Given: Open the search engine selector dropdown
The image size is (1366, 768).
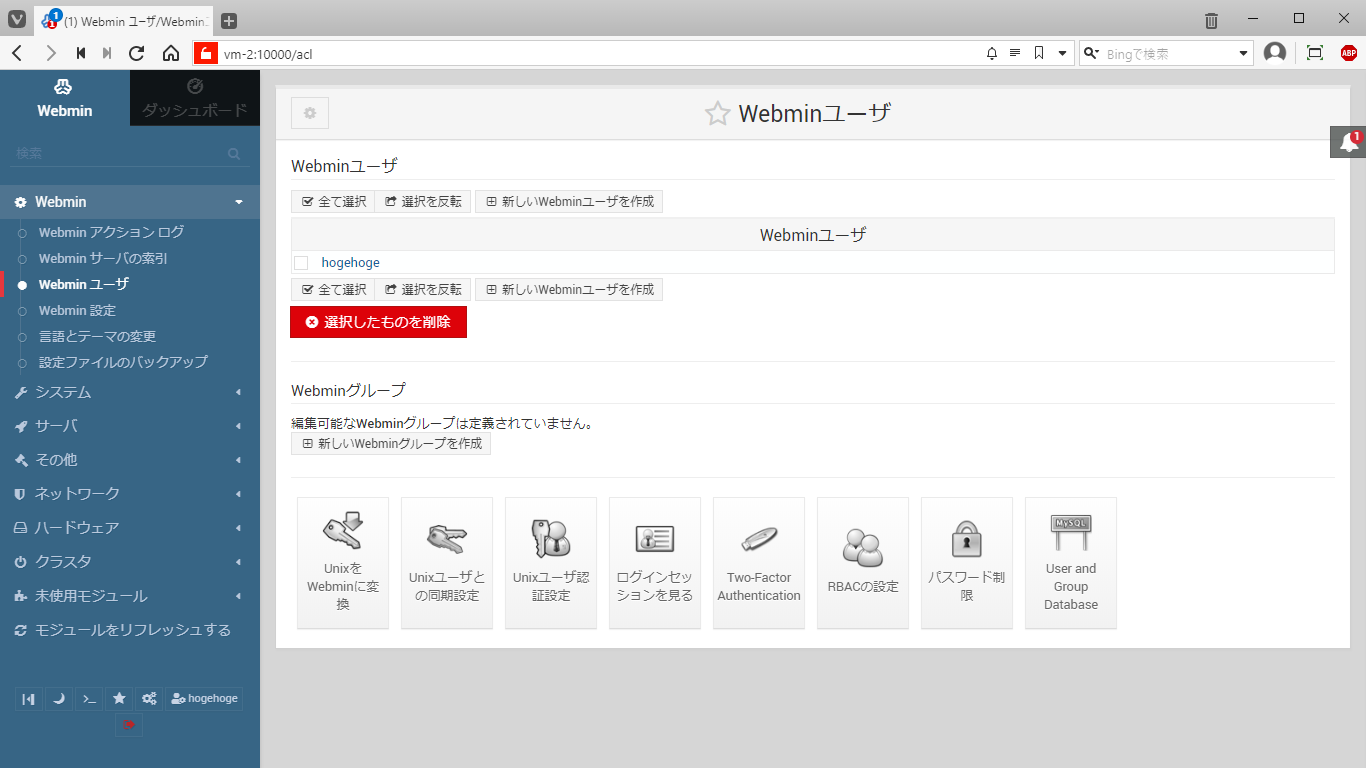Looking at the screenshot, I should pyautogui.click(x=1092, y=53).
